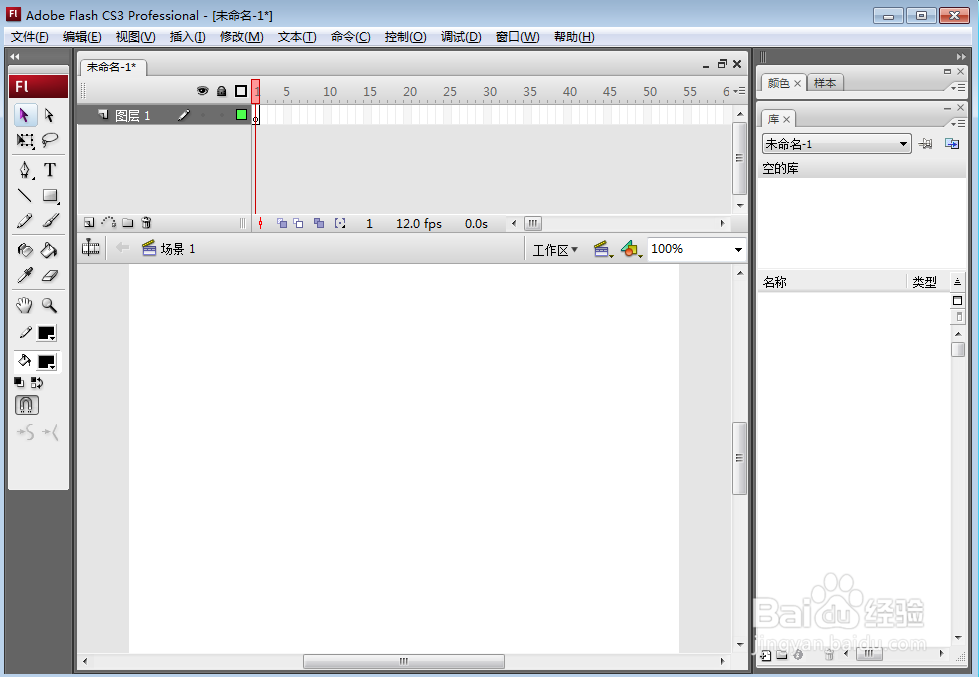Viewport: 979px width, 677px height.
Task: Select the Selection arrow tool
Action: coord(25,116)
